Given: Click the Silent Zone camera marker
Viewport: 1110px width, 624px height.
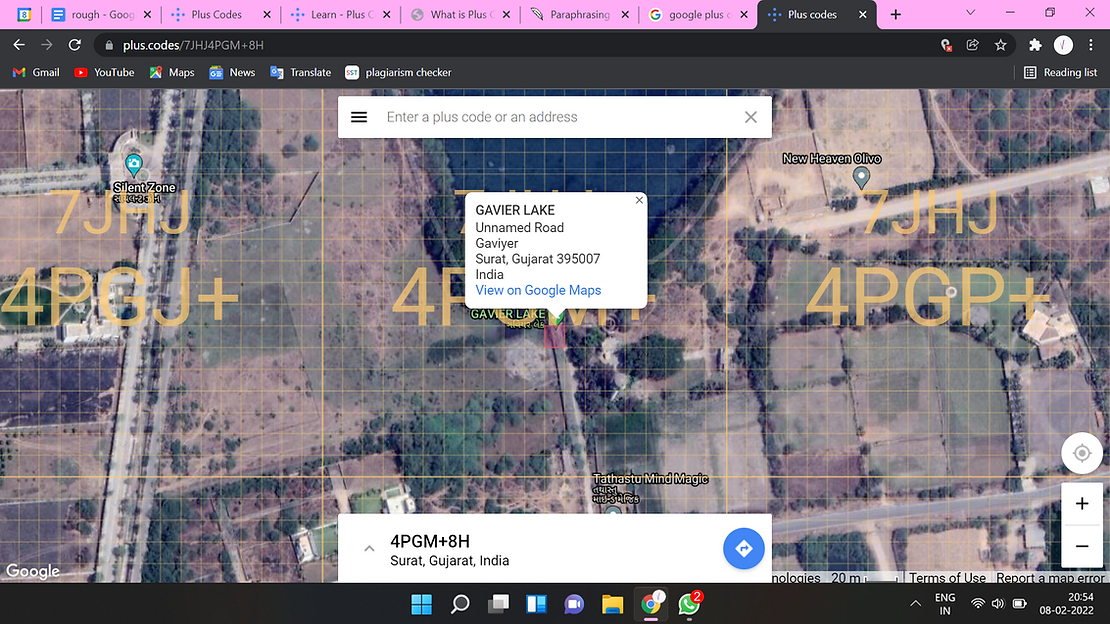Looking at the screenshot, I should 133,165.
